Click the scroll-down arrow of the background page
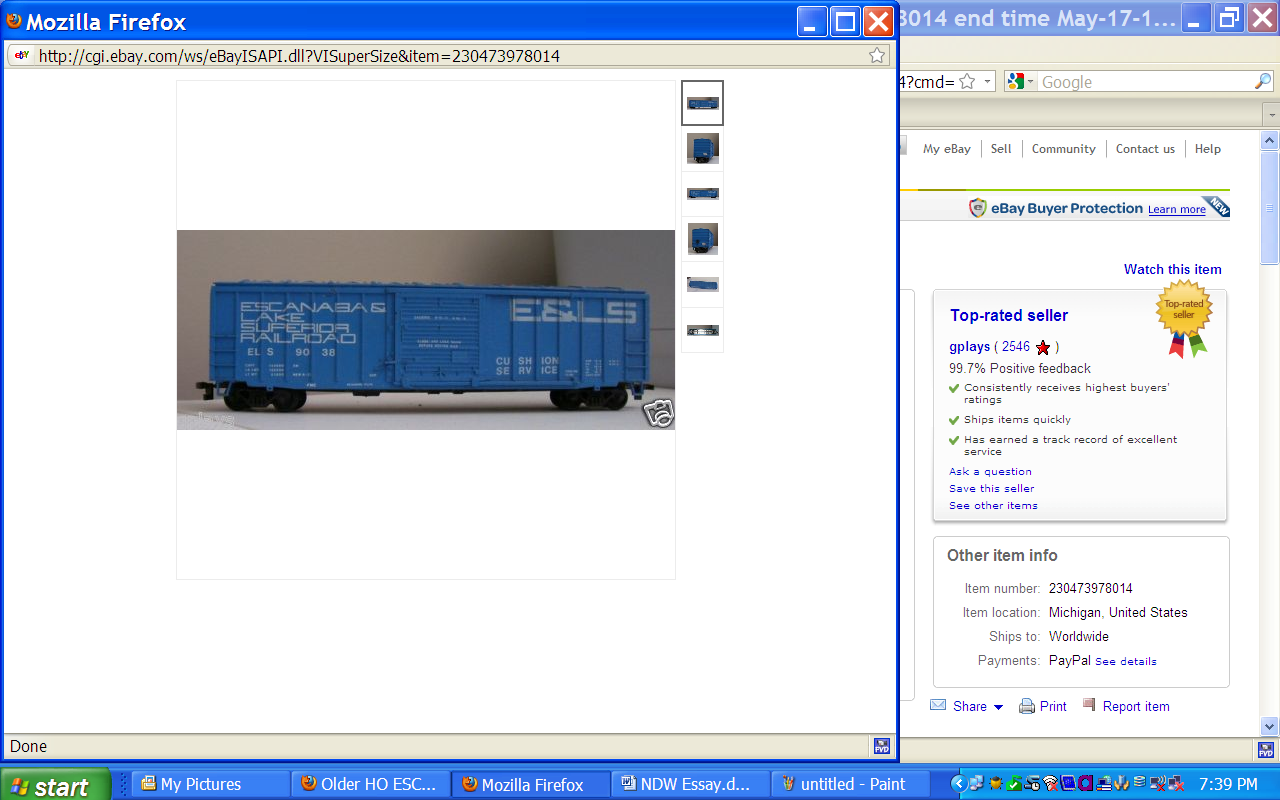The width and height of the screenshot is (1280, 800). coord(1270,727)
